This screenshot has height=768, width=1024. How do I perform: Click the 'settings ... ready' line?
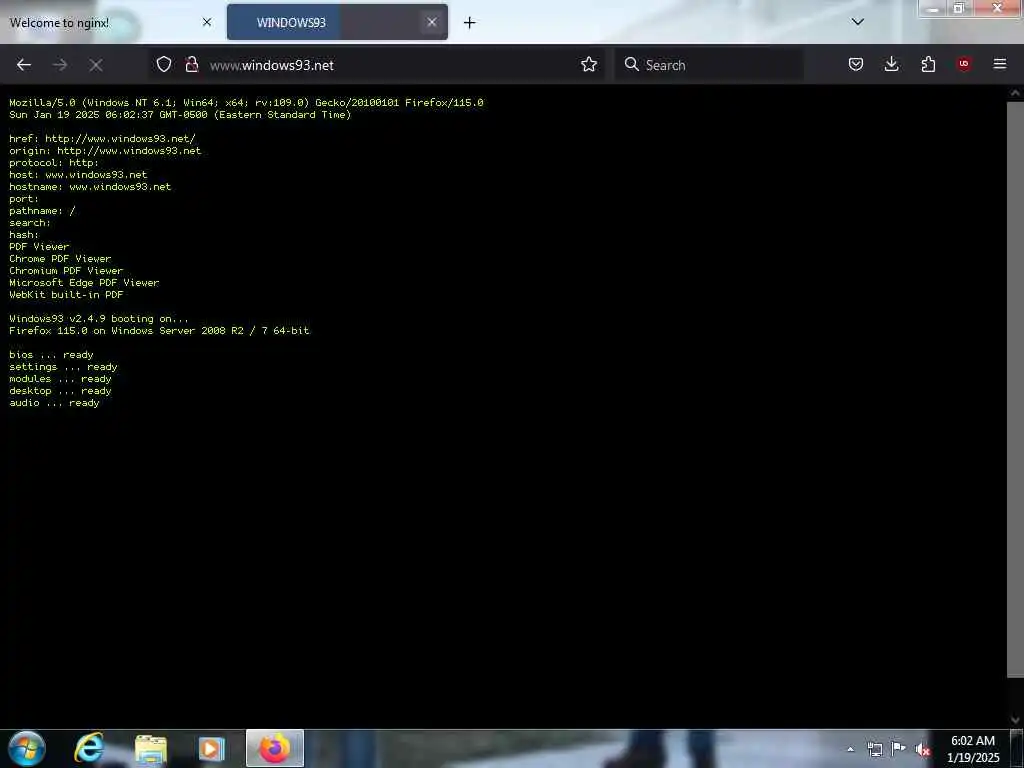click(63, 367)
